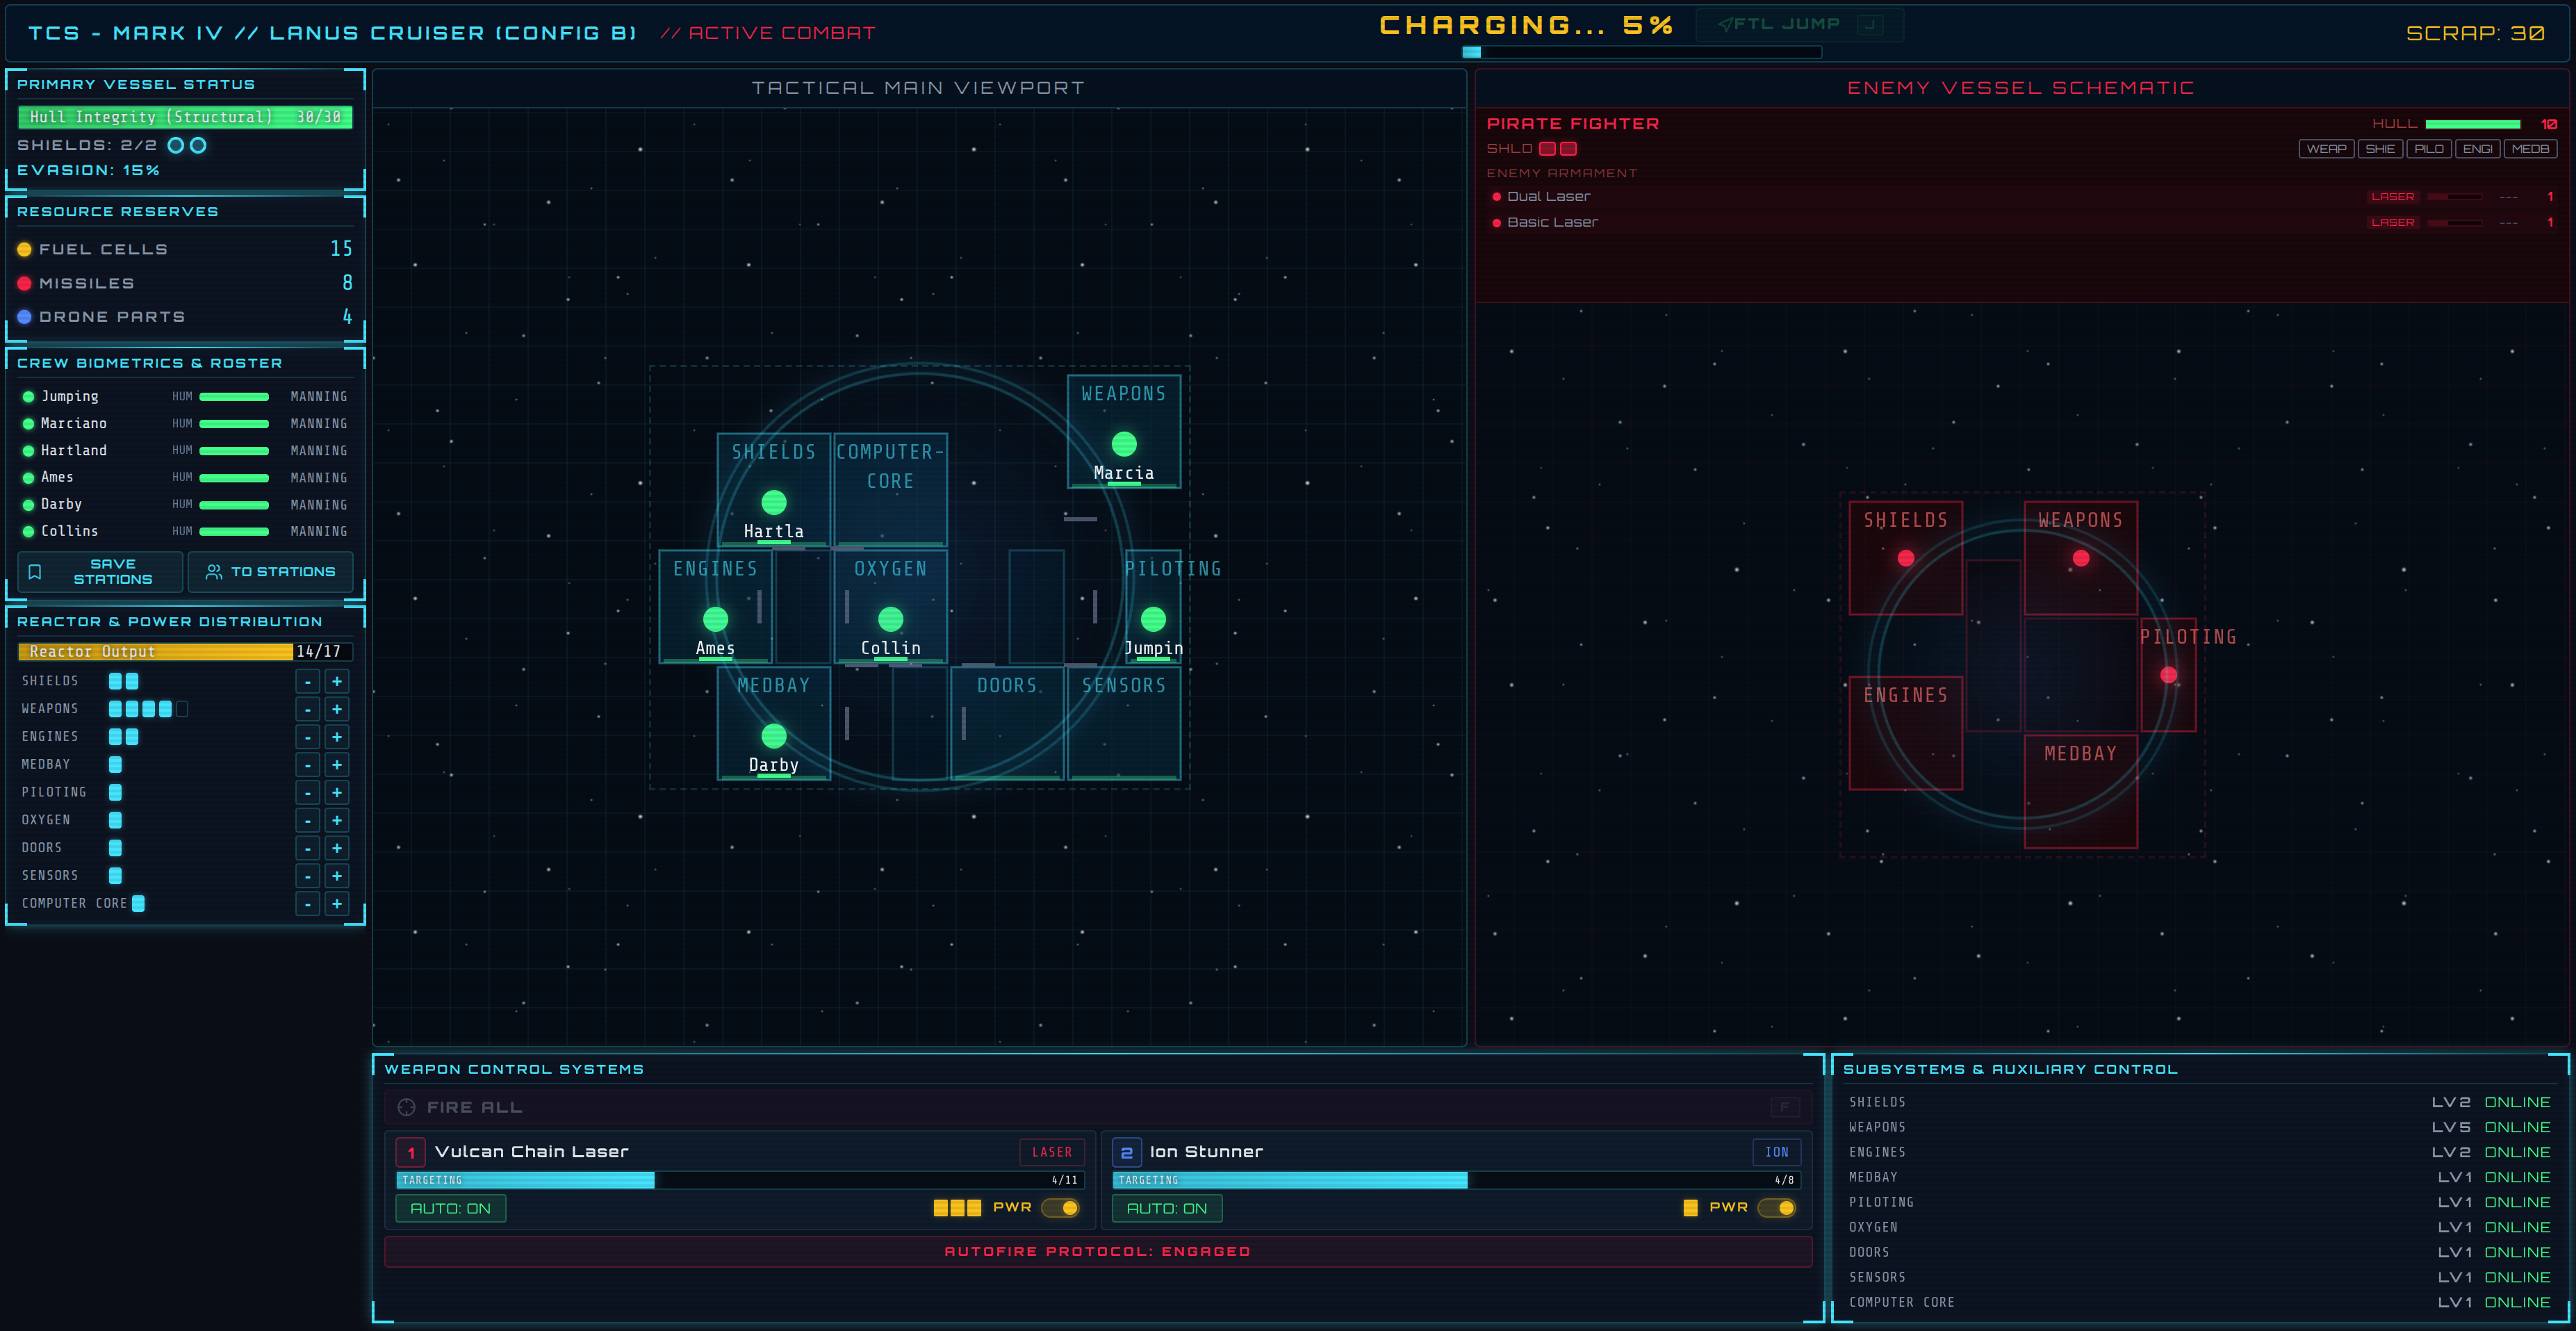Click the To Stations crew icon
This screenshot has height=1331, width=2576.
coord(213,572)
